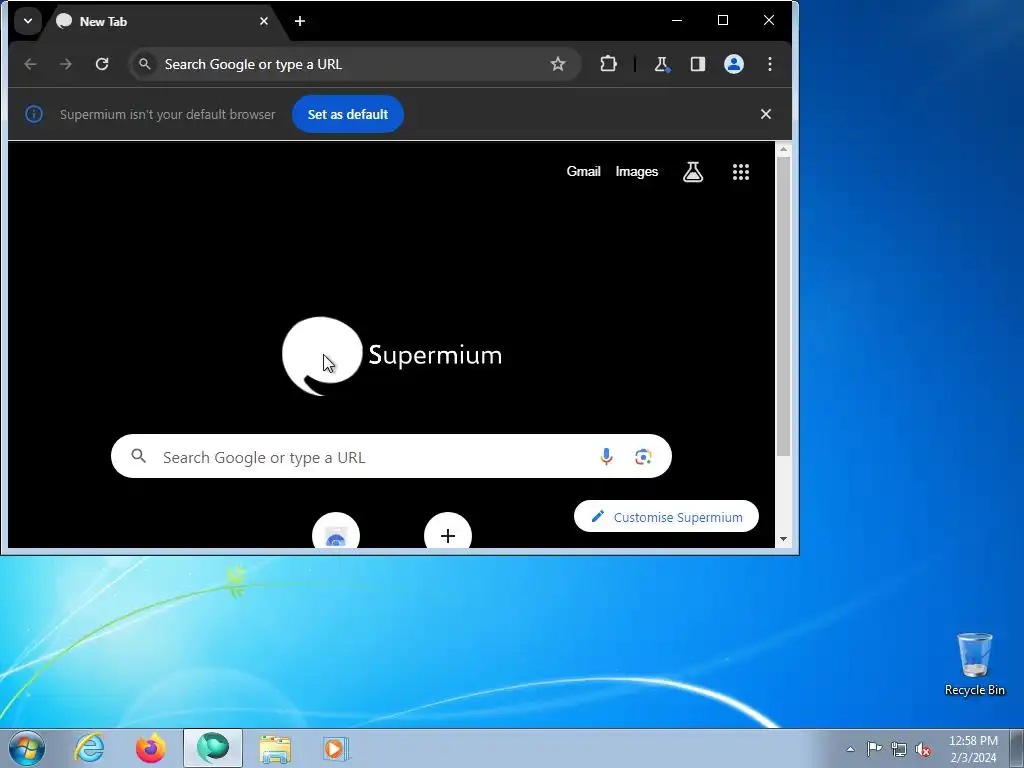Launch Firefox from the taskbar
The height and width of the screenshot is (768, 1024).
pos(151,748)
